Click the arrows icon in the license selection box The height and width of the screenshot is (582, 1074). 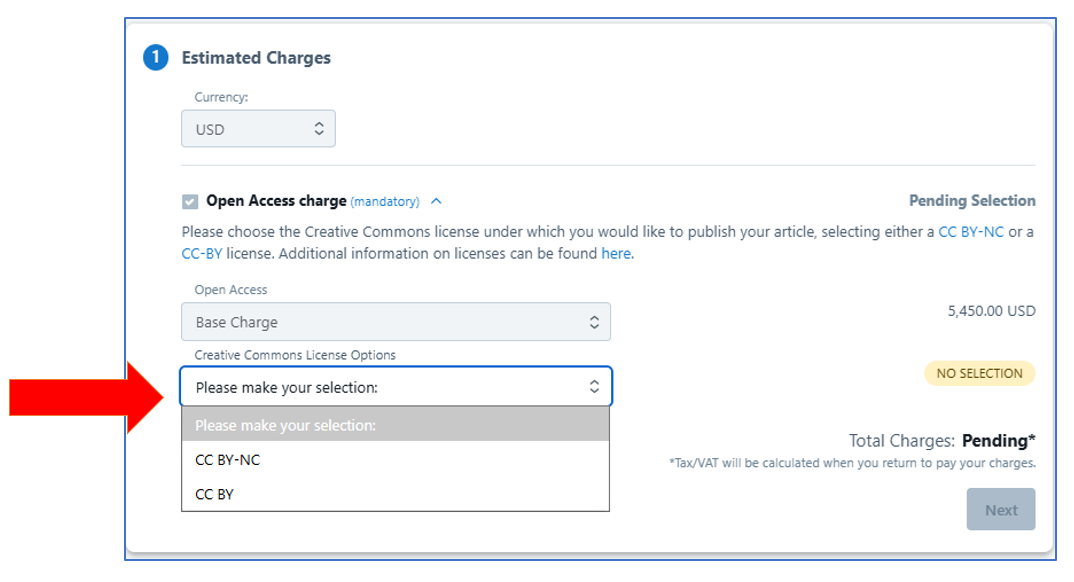click(594, 387)
